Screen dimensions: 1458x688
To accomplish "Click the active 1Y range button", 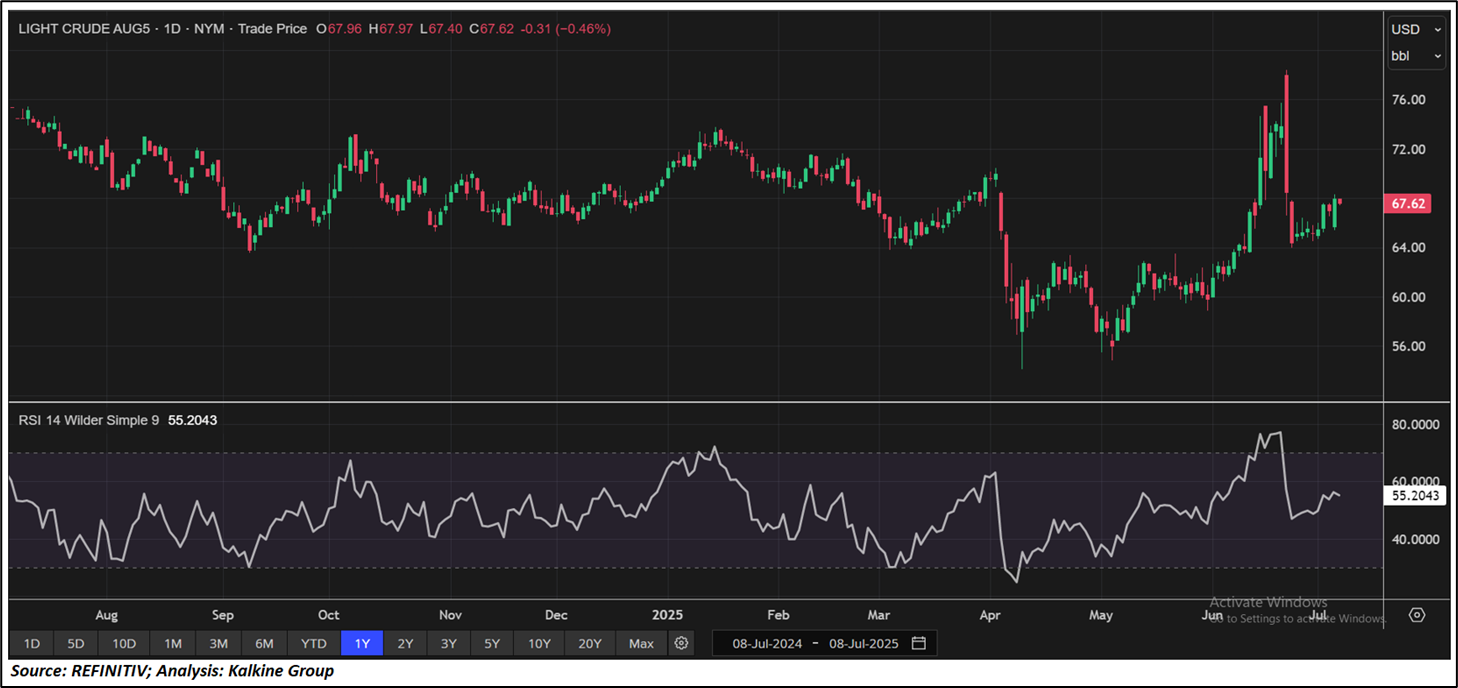I will coord(362,643).
